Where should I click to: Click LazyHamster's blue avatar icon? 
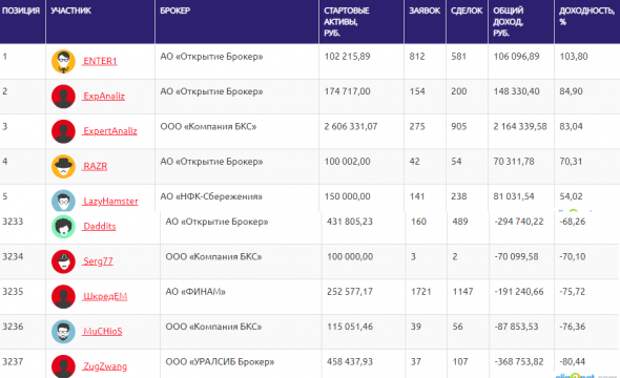point(63,200)
